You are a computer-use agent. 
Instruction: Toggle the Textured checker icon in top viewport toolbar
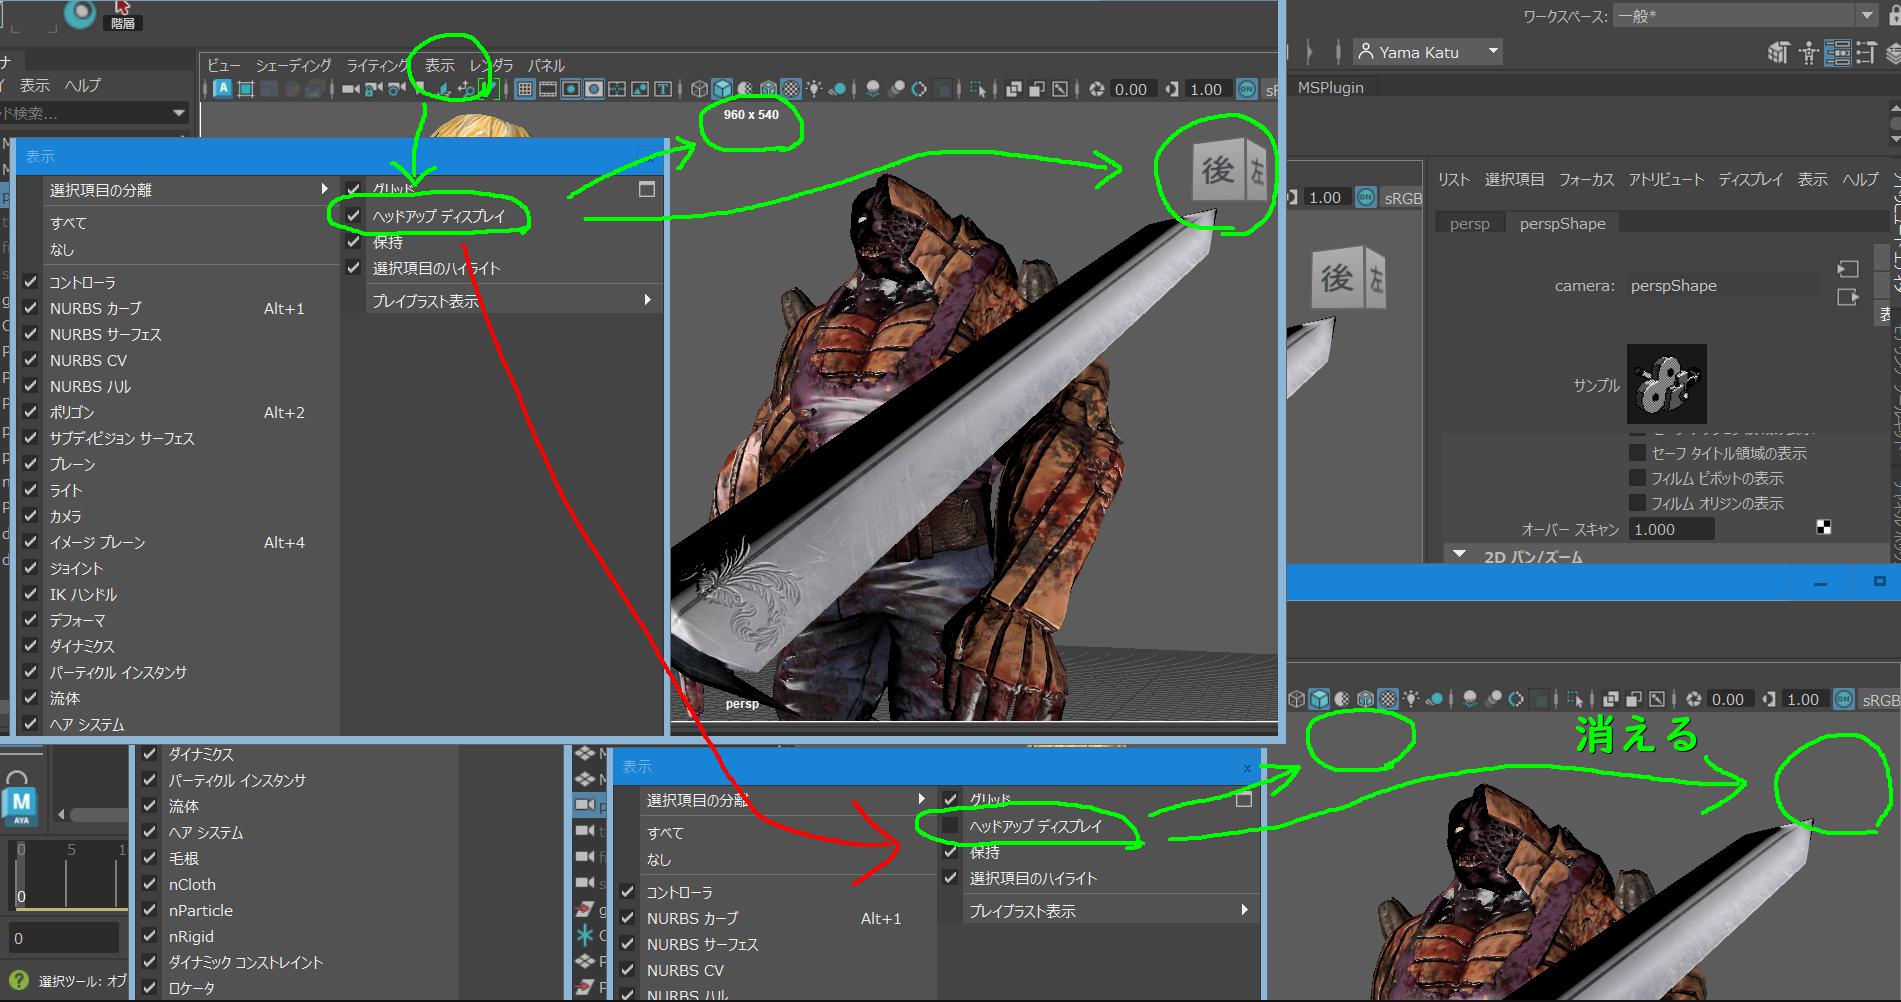click(x=791, y=89)
